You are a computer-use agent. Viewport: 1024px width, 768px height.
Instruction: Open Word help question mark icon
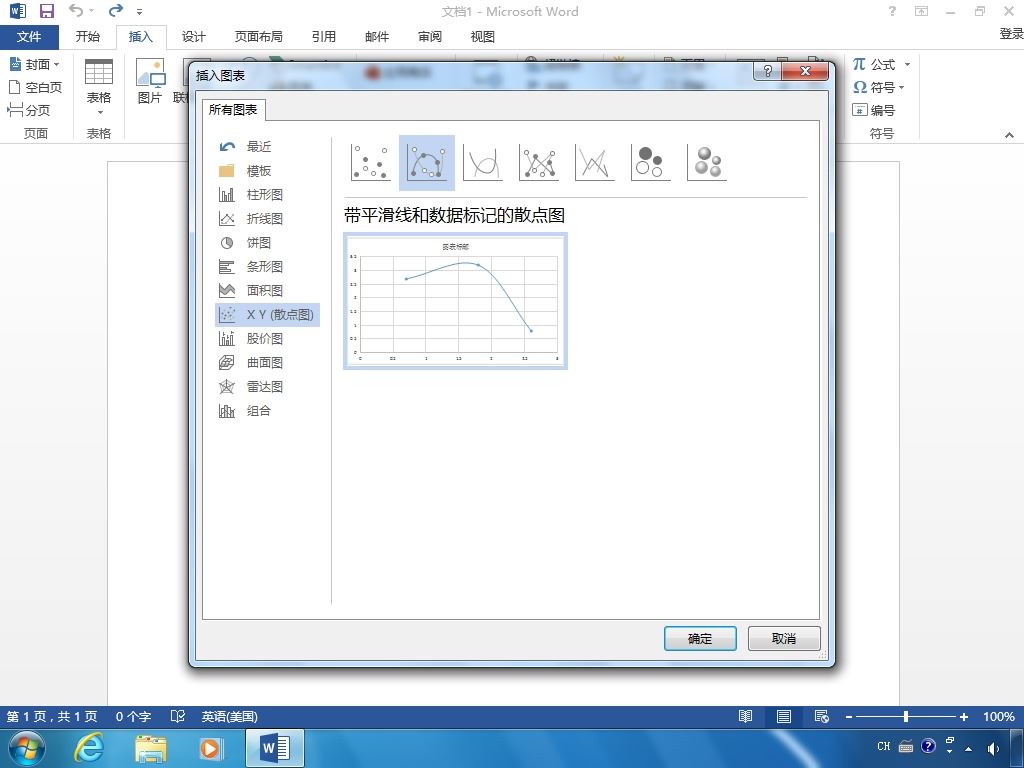point(892,11)
